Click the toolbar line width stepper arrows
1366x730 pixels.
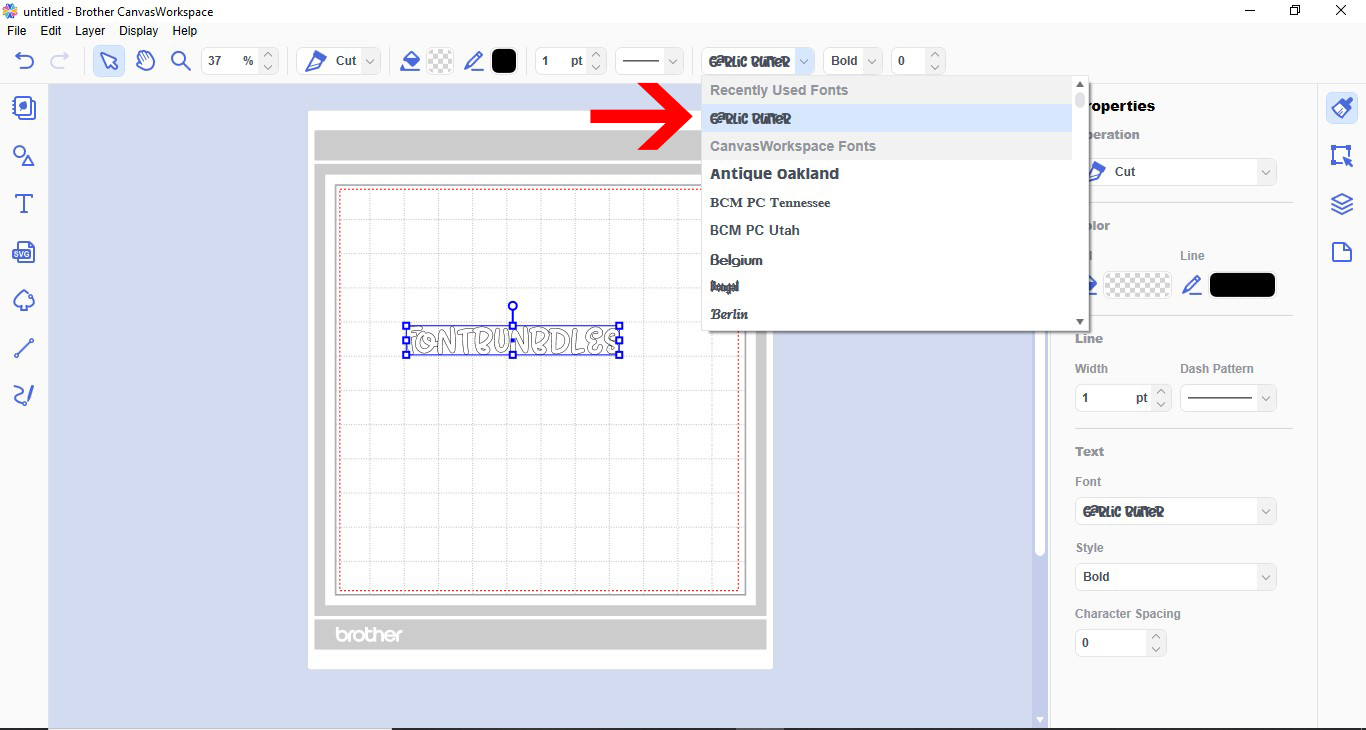click(597, 61)
